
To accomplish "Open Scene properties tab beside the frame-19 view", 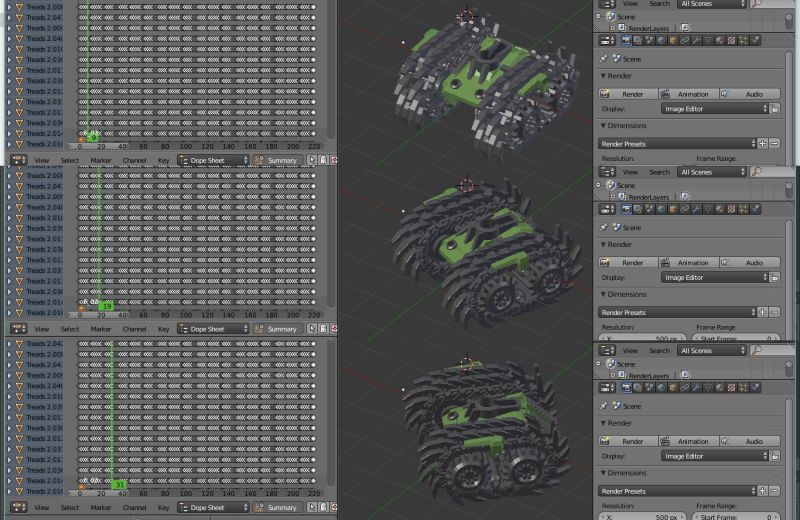I will (650, 209).
